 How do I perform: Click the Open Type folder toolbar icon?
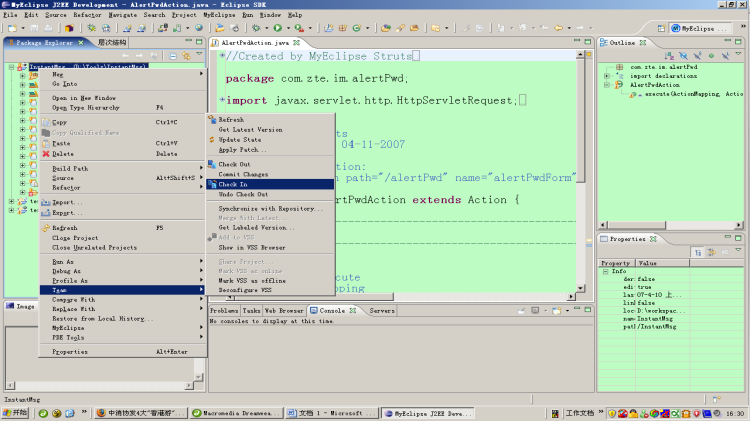[386, 28]
